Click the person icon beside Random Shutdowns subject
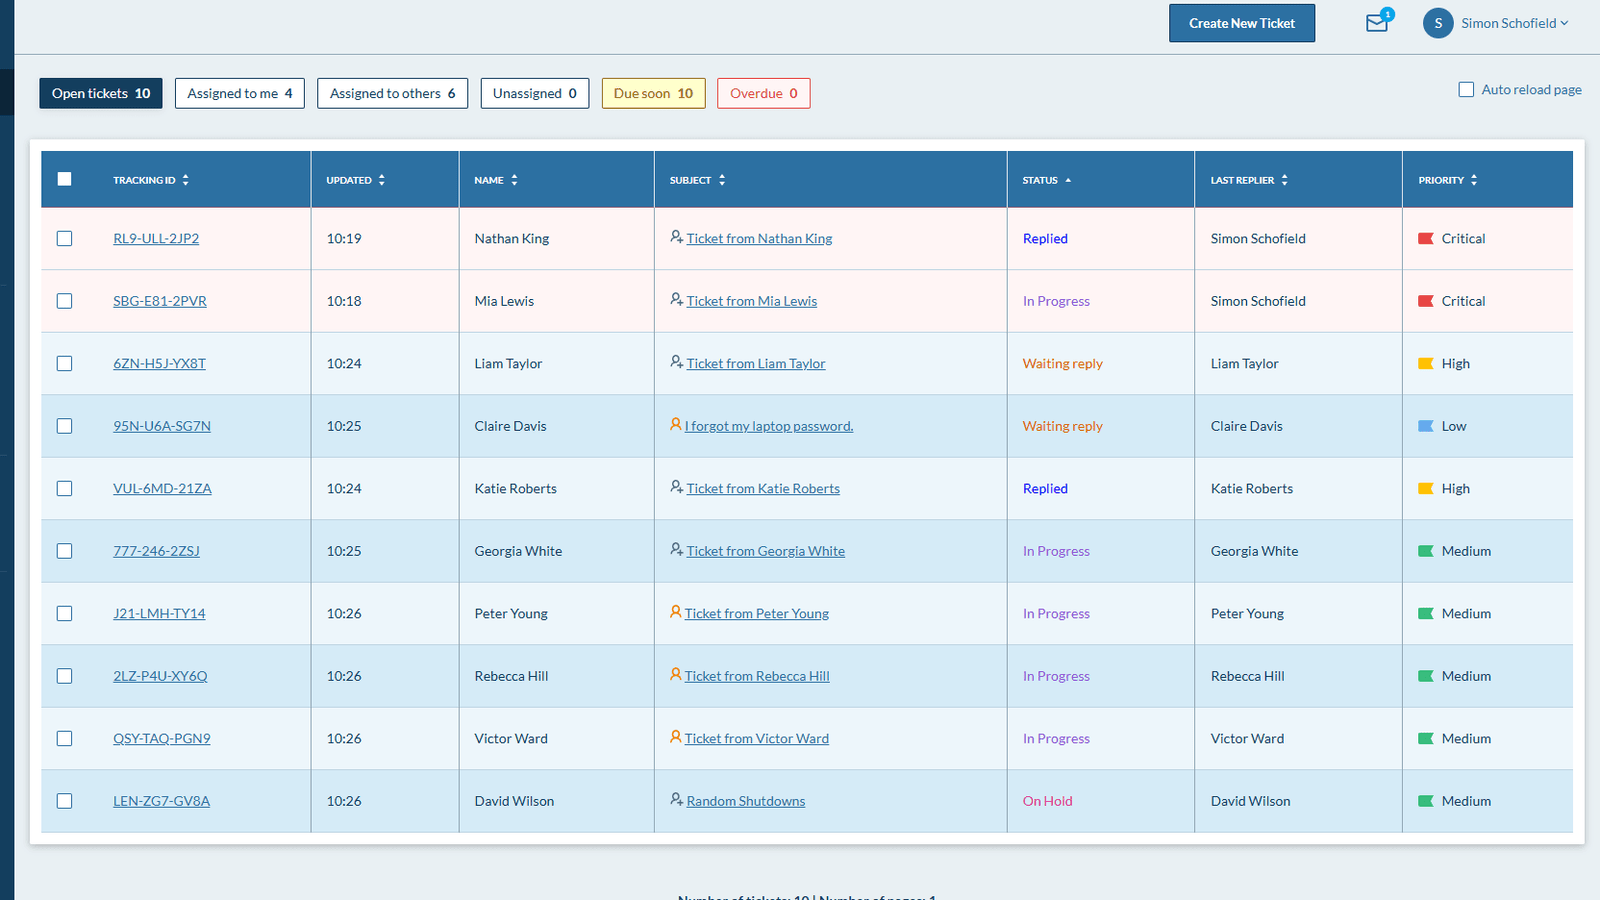This screenshot has width=1600, height=900. 676,800
